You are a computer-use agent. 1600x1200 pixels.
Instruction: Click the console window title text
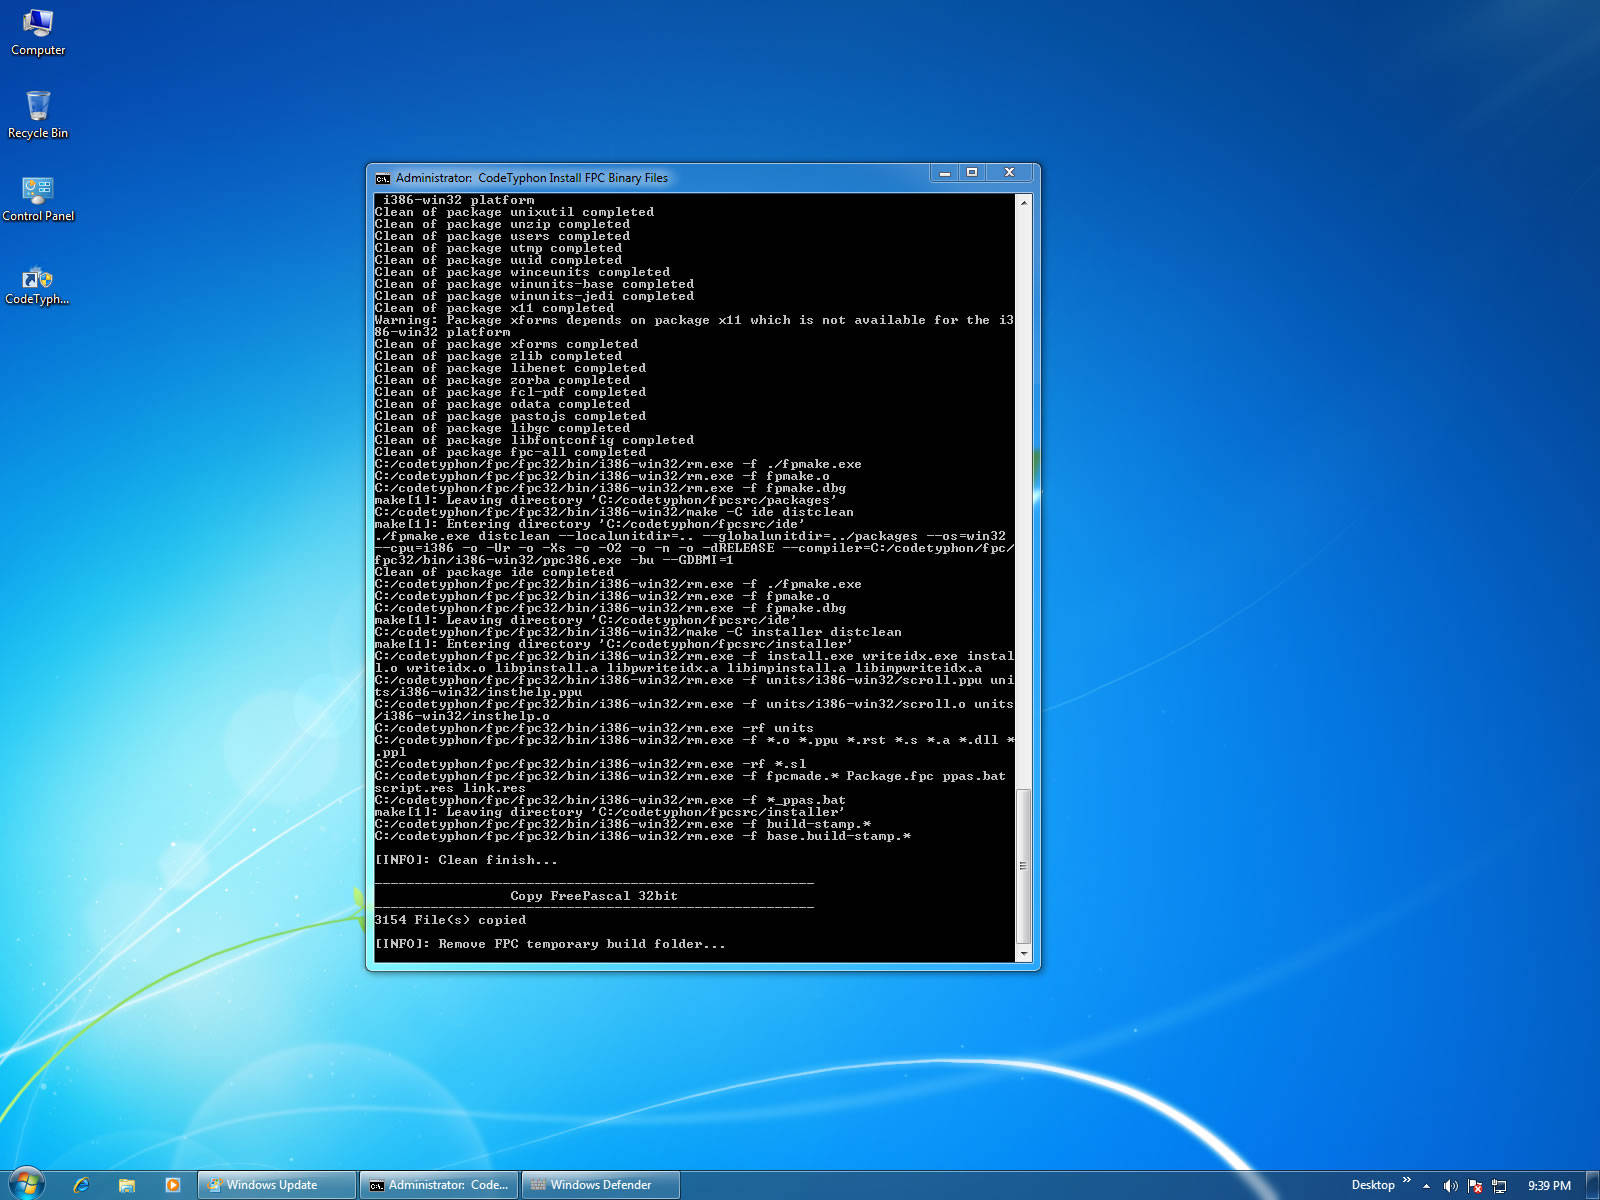click(x=532, y=178)
